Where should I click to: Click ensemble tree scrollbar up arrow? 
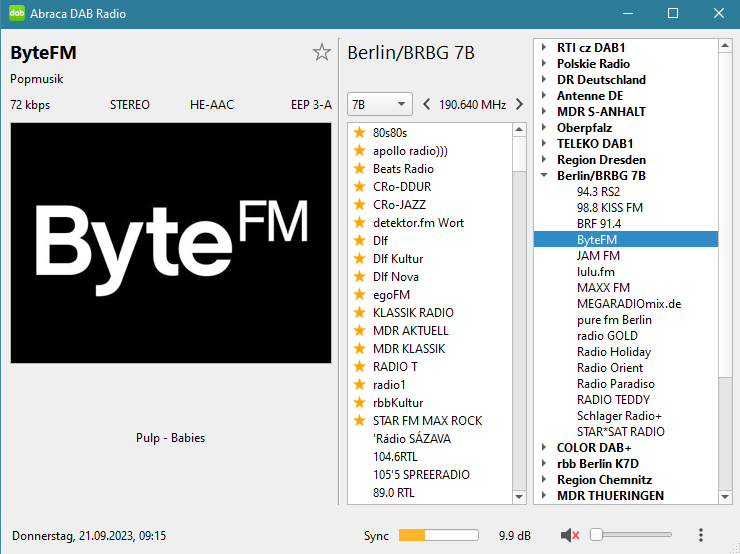[x=725, y=46]
